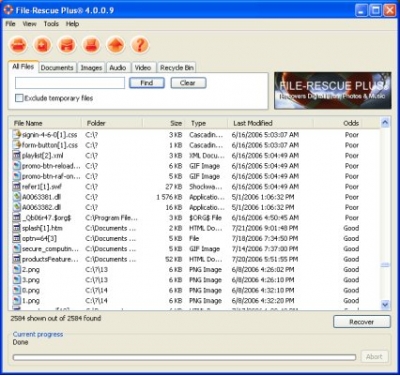
Task: Click the icon beside A0063382.dll
Action: pos(17,207)
